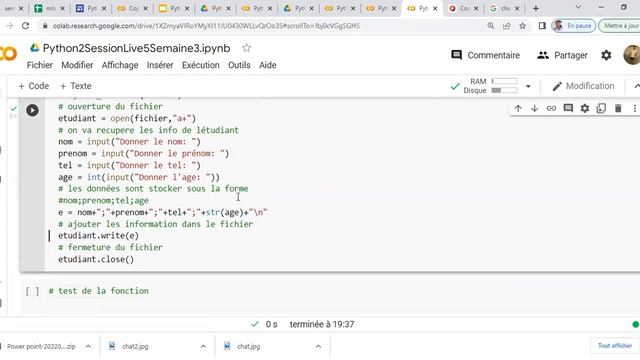Click the line etudiant.close()

pos(96,259)
